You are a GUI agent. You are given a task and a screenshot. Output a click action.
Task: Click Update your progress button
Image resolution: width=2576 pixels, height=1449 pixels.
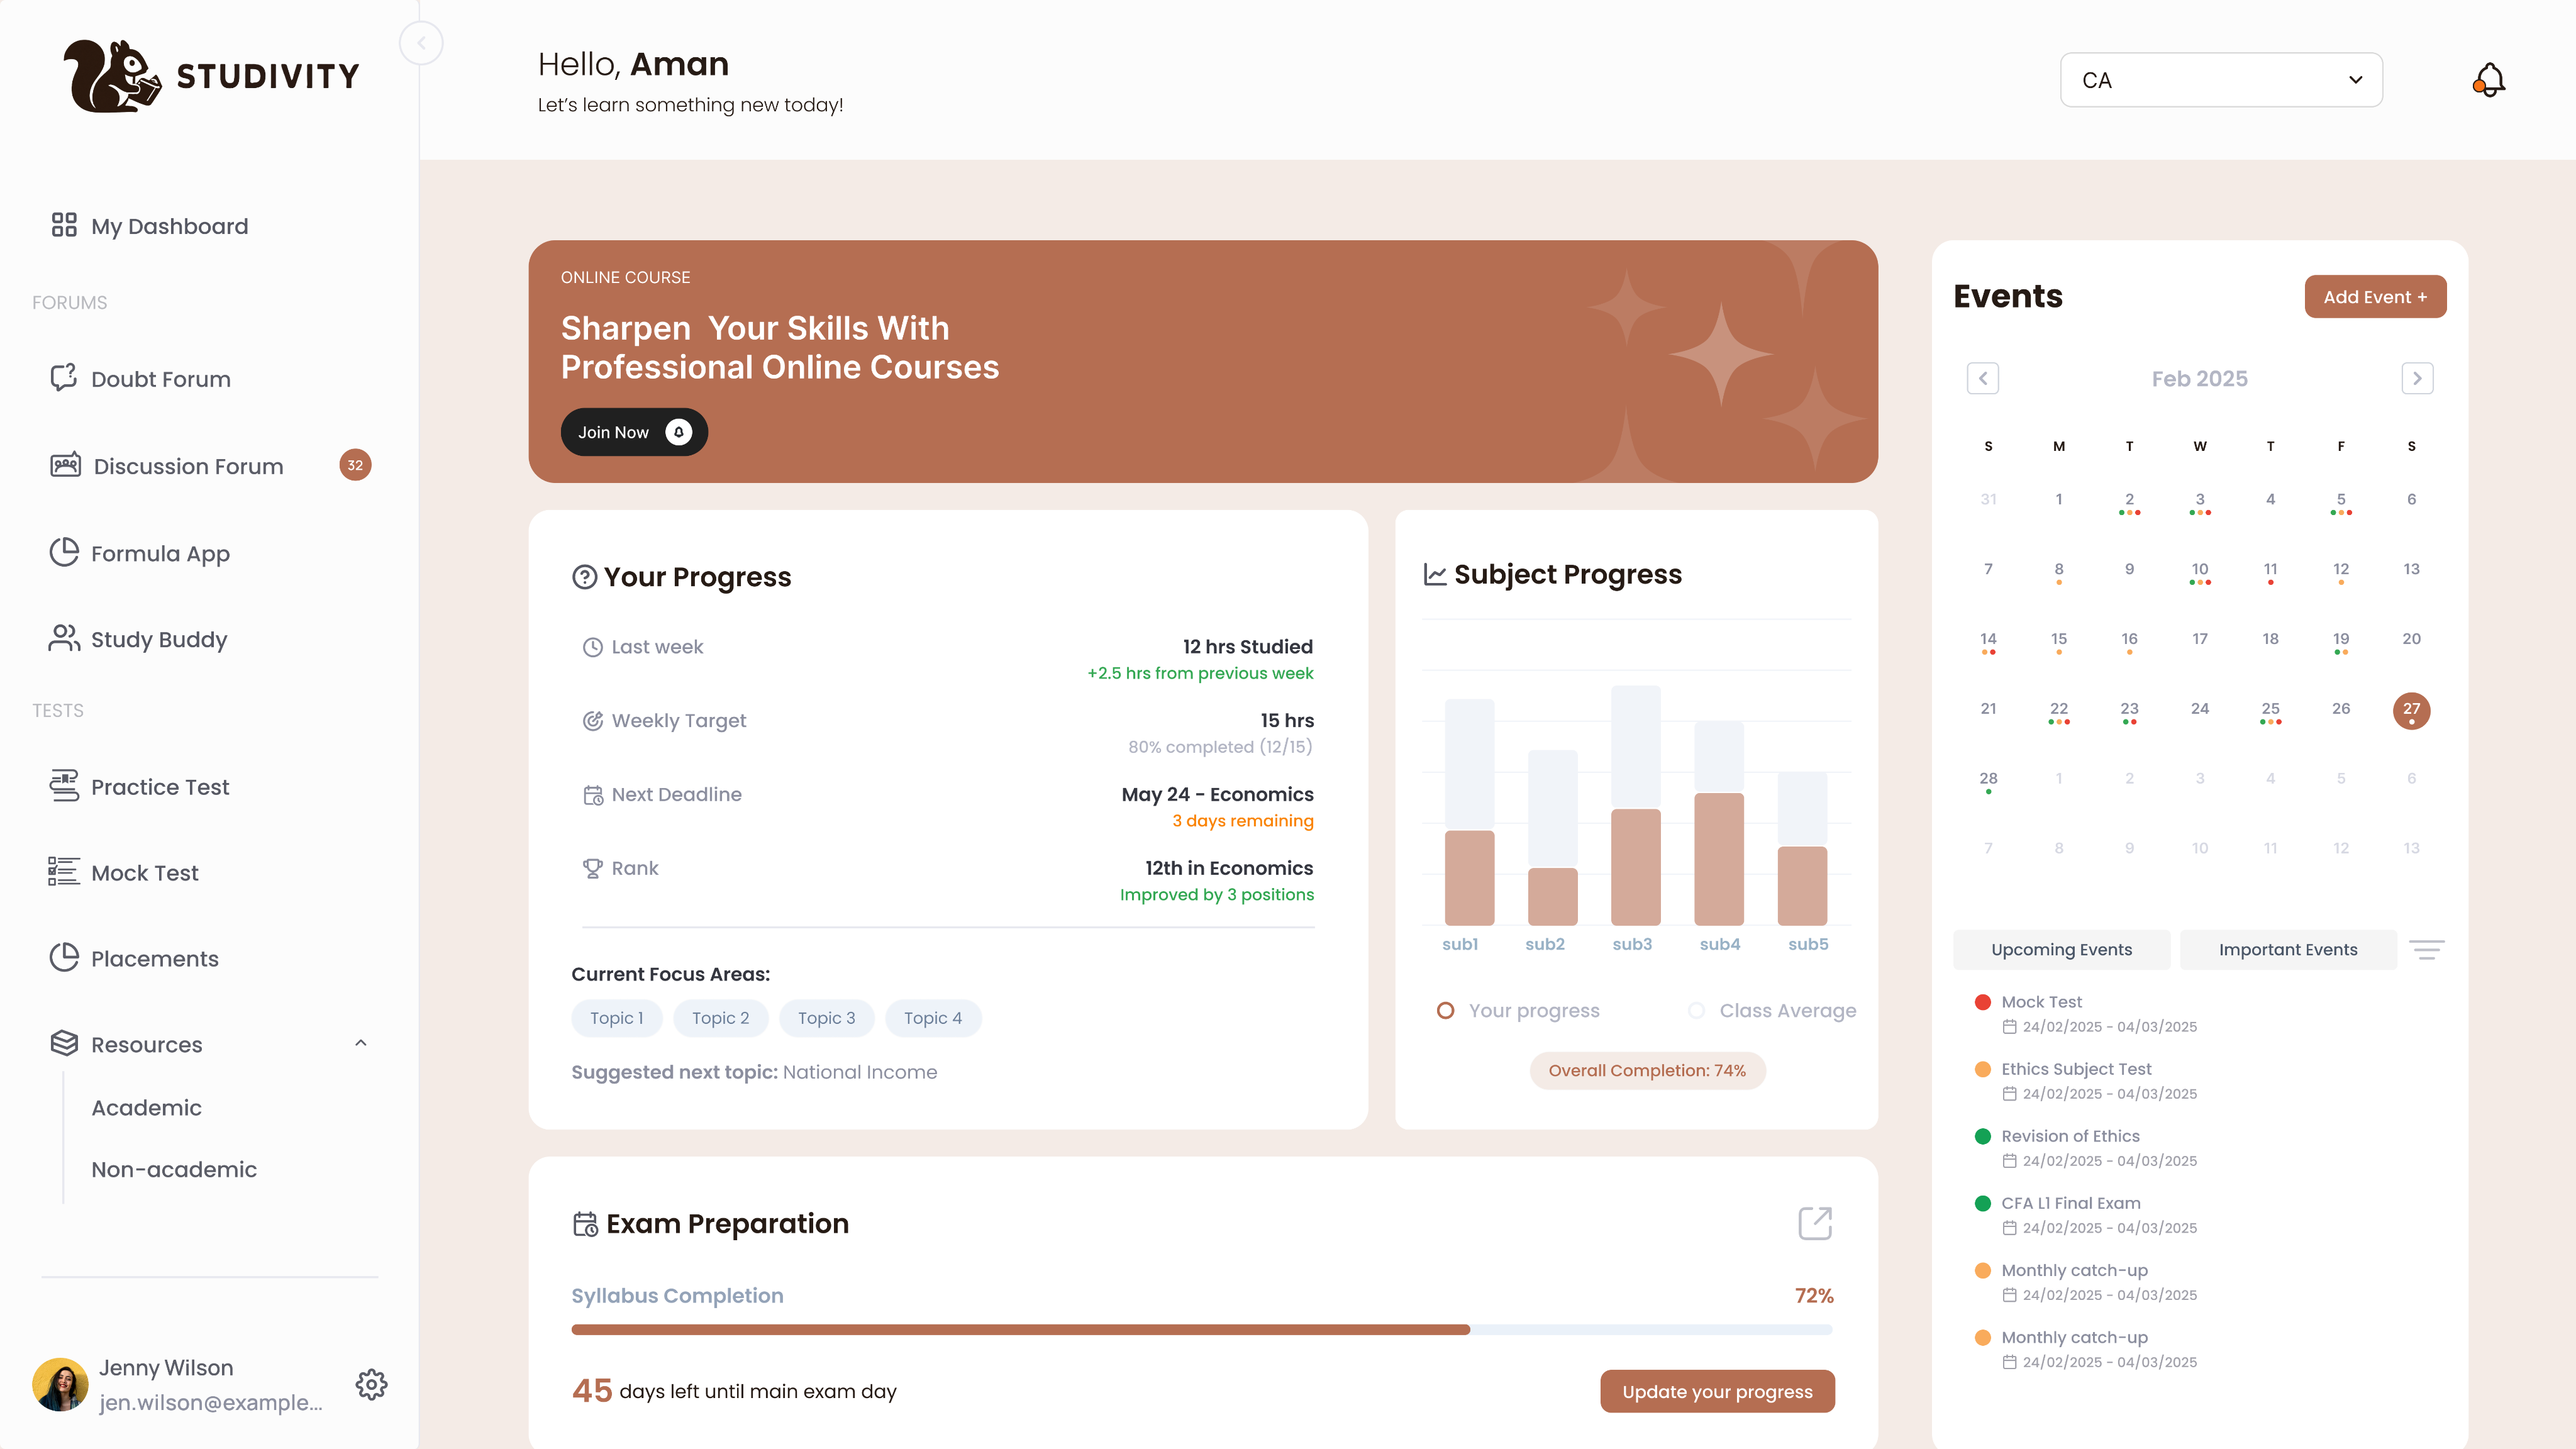coord(1717,1391)
